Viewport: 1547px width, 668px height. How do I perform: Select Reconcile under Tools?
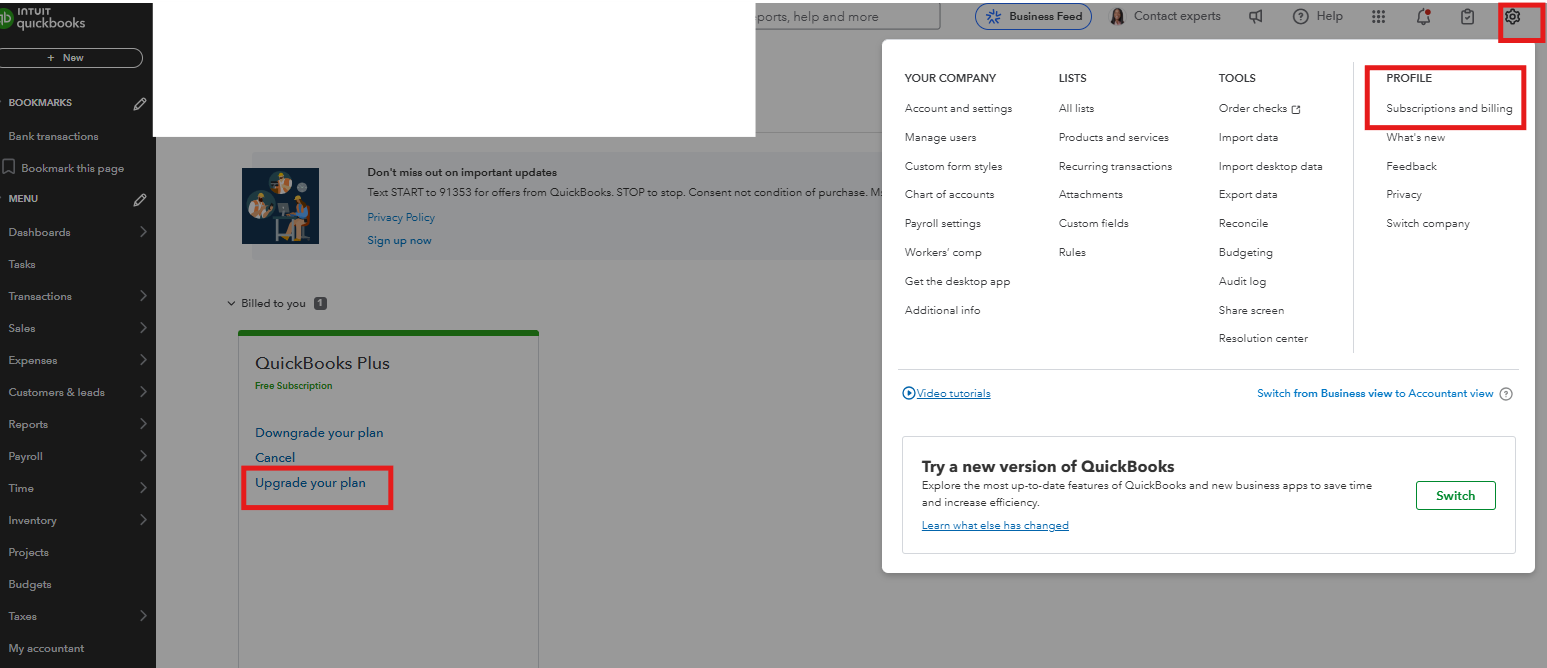click(1243, 224)
